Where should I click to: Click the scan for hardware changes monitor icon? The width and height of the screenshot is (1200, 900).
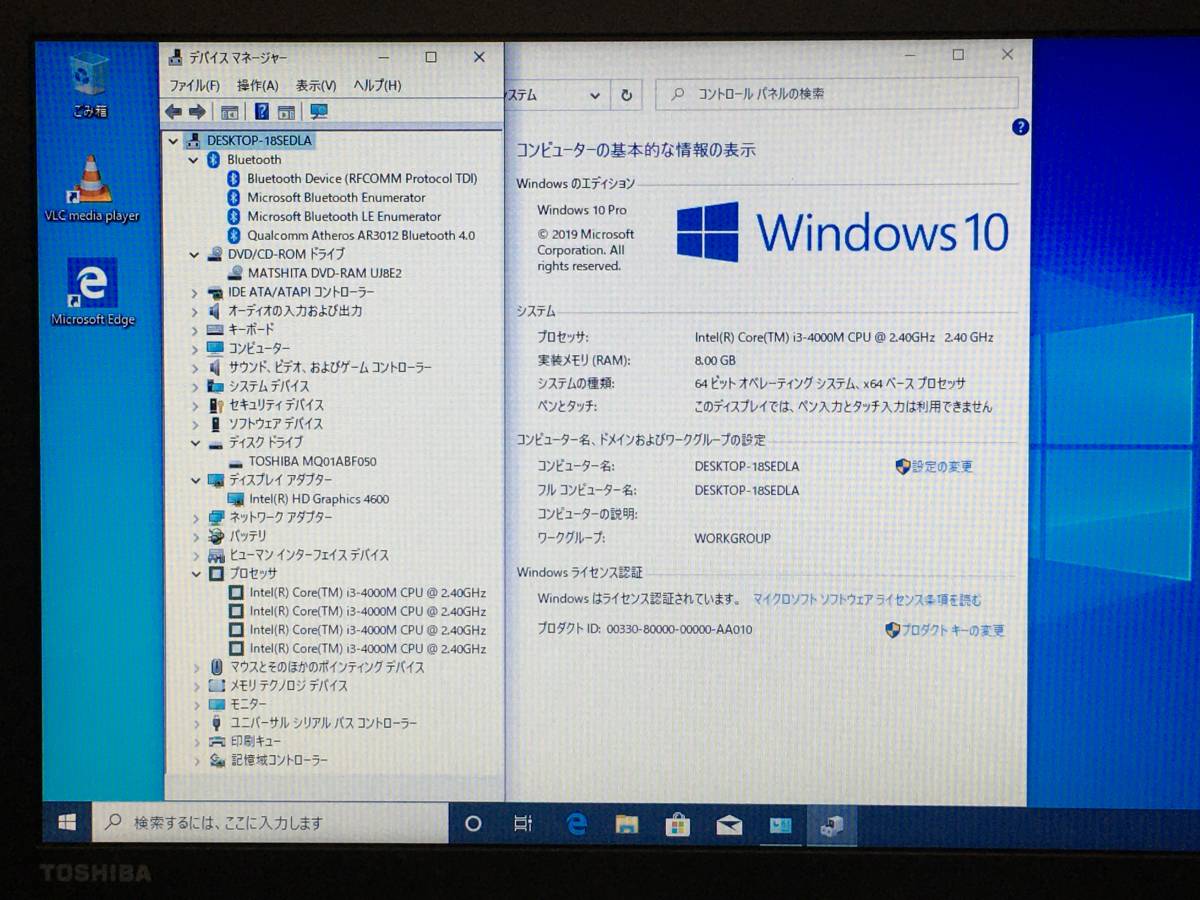(x=319, y=112)
